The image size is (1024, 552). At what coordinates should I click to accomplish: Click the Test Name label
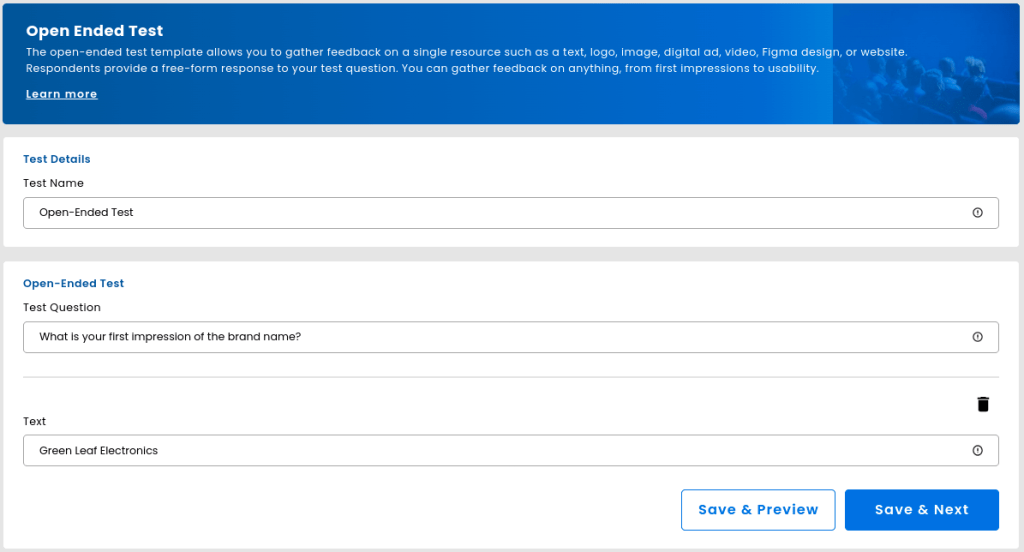coord(53,183)
